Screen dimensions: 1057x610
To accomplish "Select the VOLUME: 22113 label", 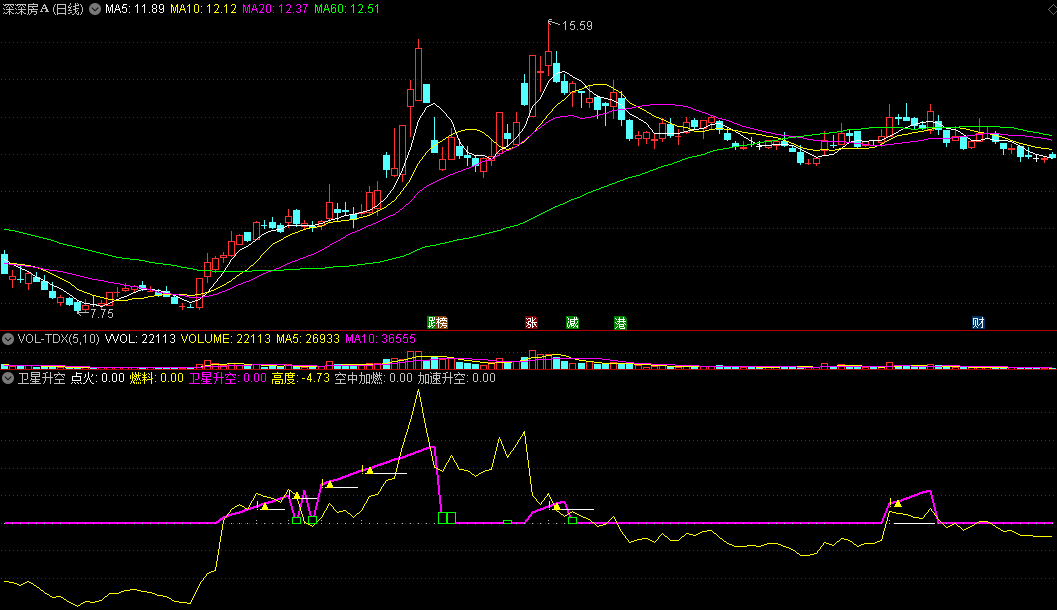I will (x=226, y=338).
